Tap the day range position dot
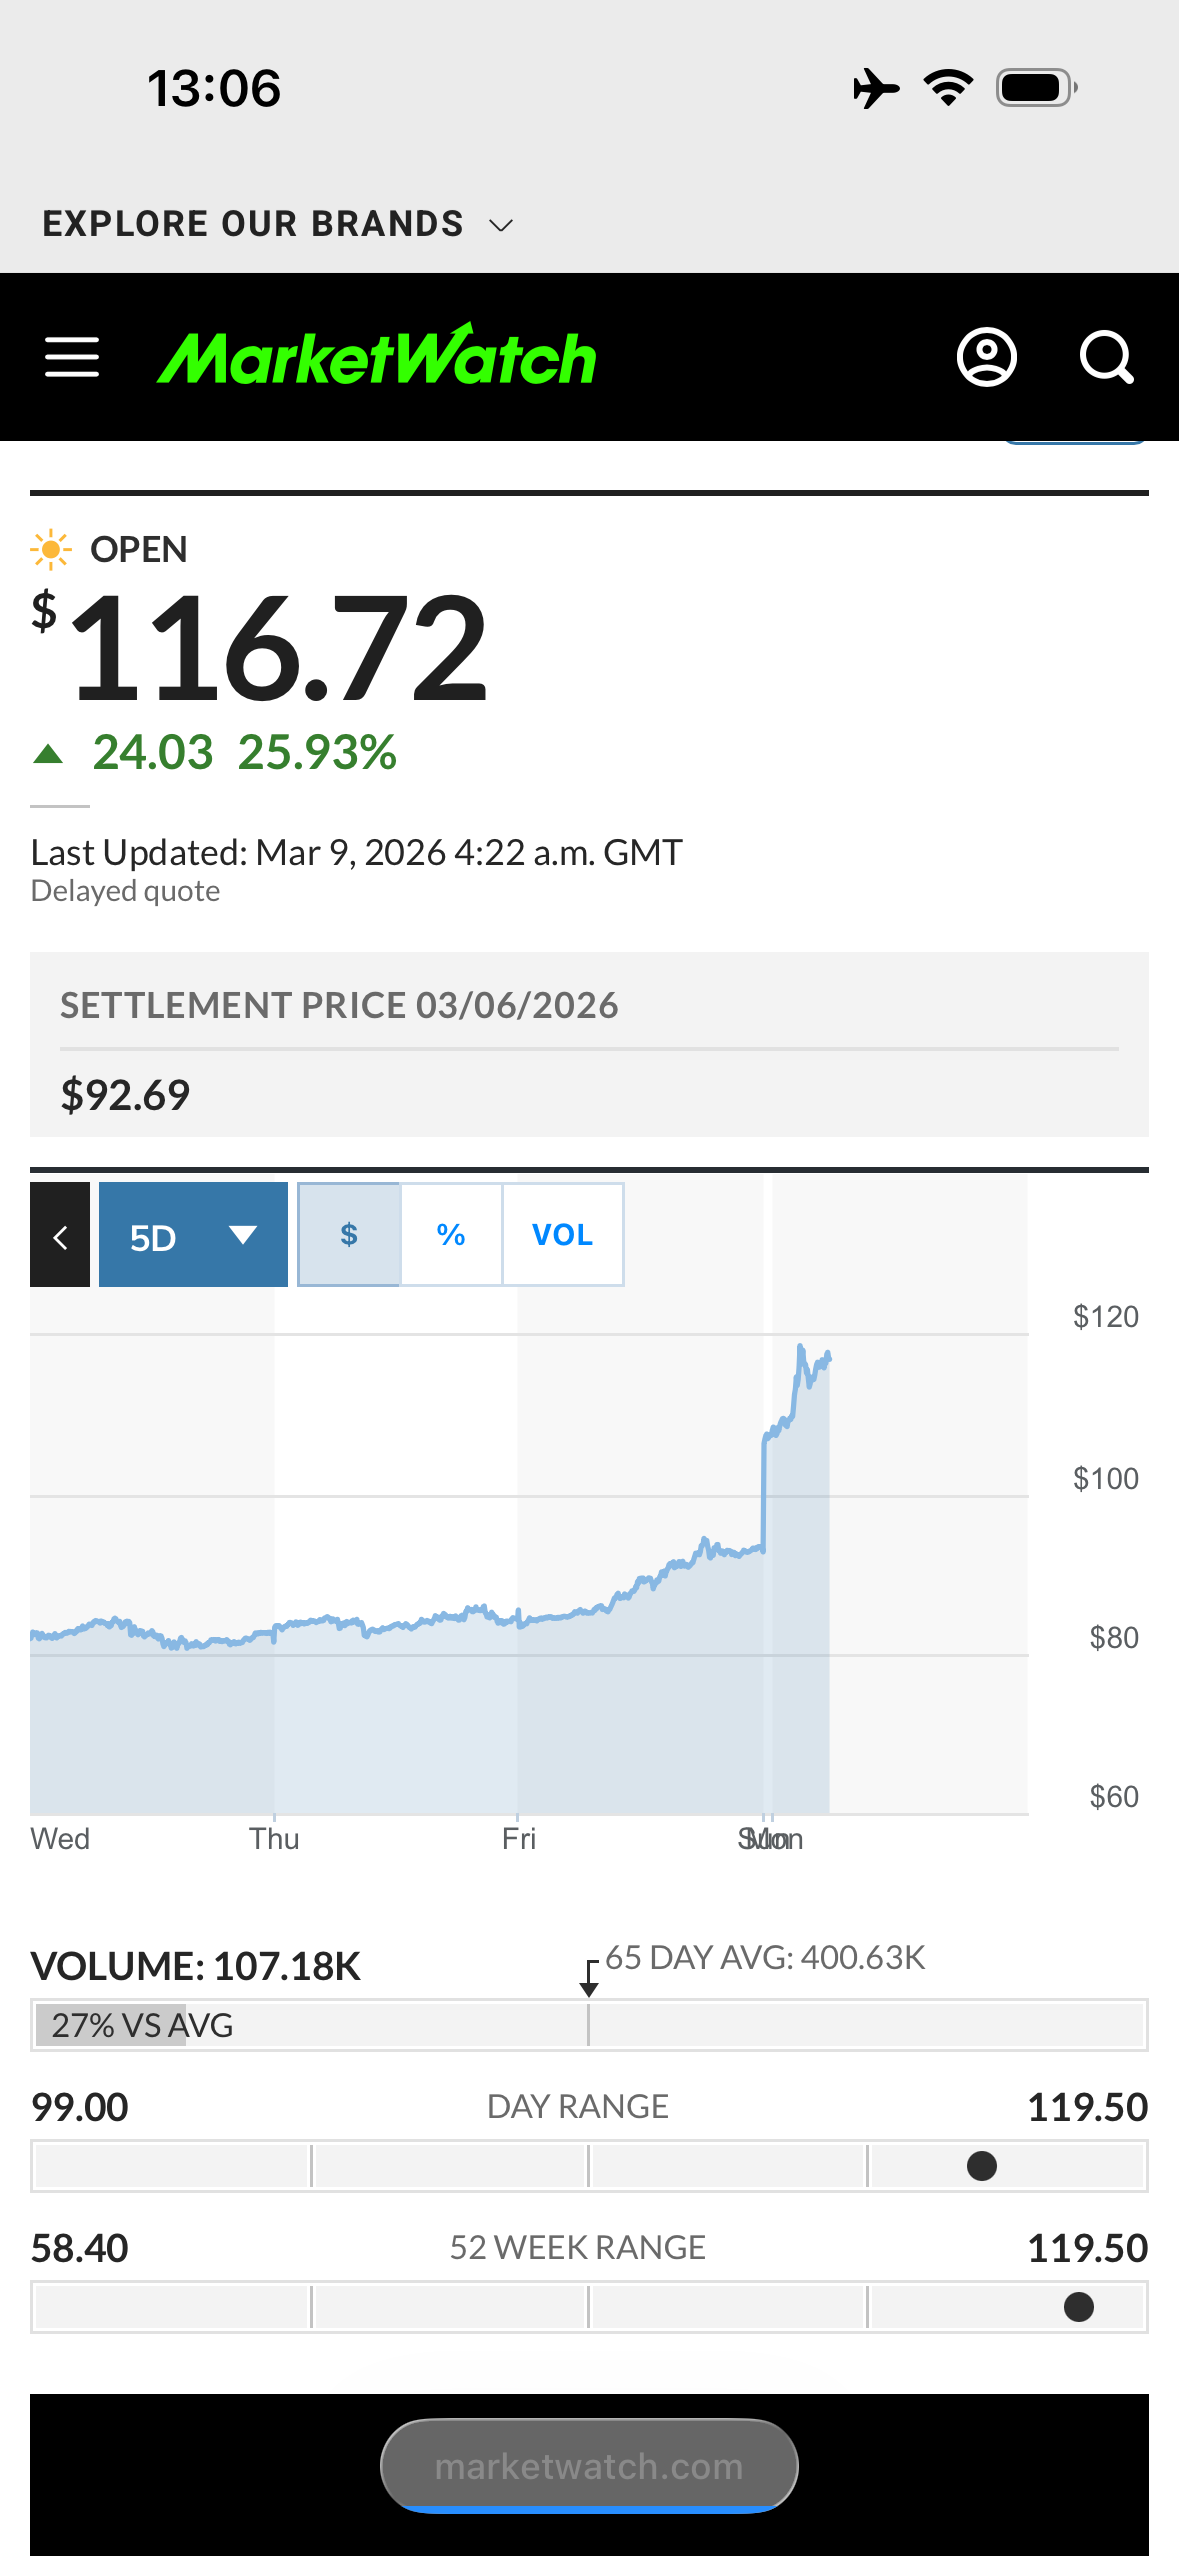Image resolution: width=1179 pixels, height=2556 pixels. (x=982, y=2166)
